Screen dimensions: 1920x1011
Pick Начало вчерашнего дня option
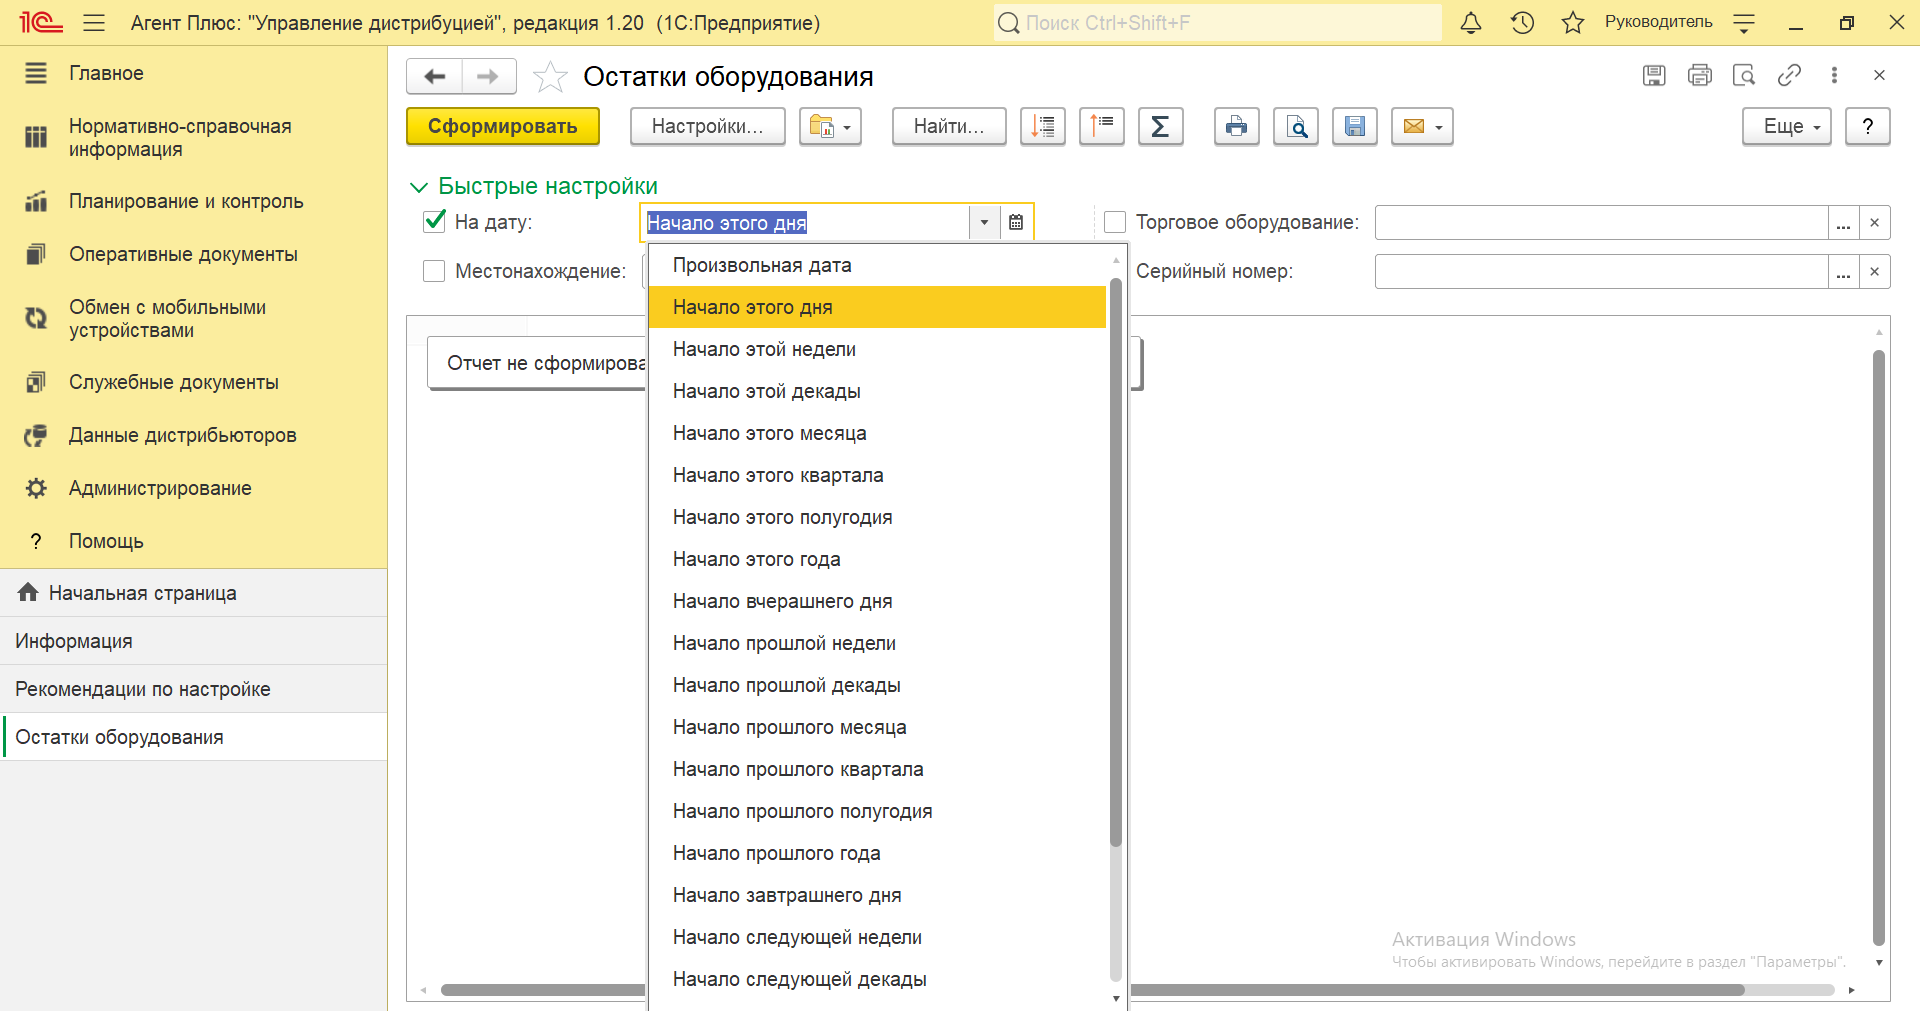click(877, 601)
